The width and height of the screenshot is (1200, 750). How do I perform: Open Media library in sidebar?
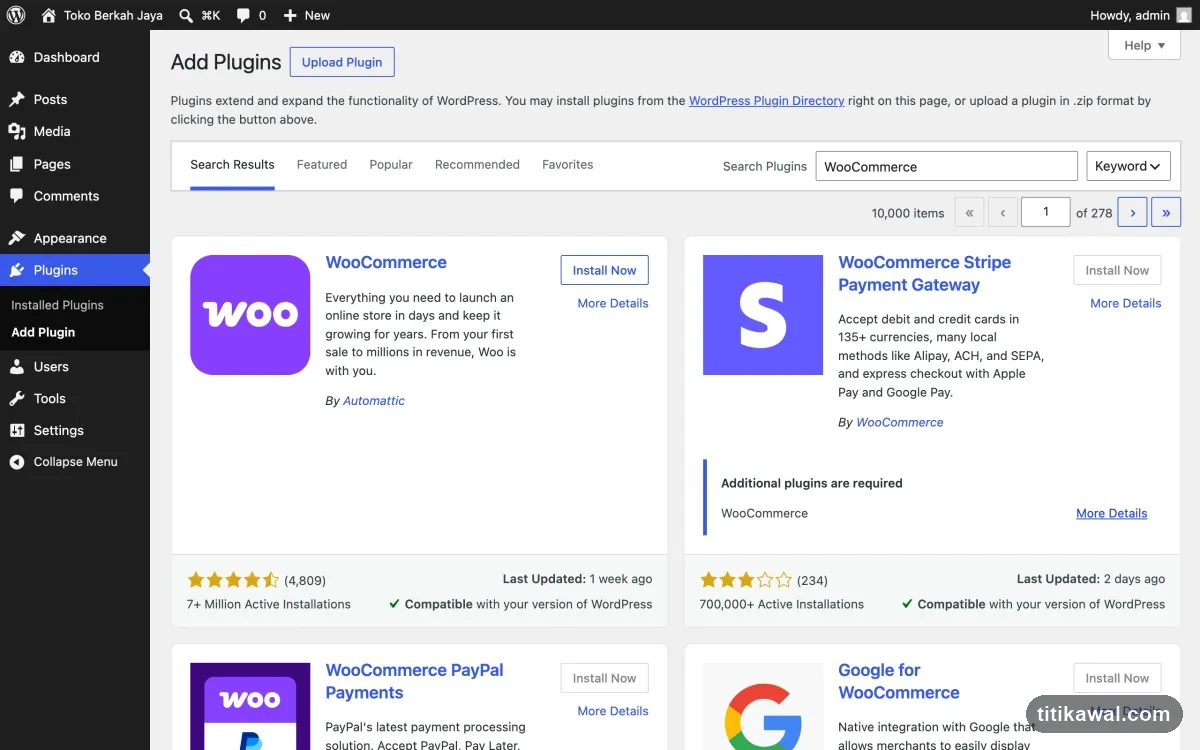[75, 131]
